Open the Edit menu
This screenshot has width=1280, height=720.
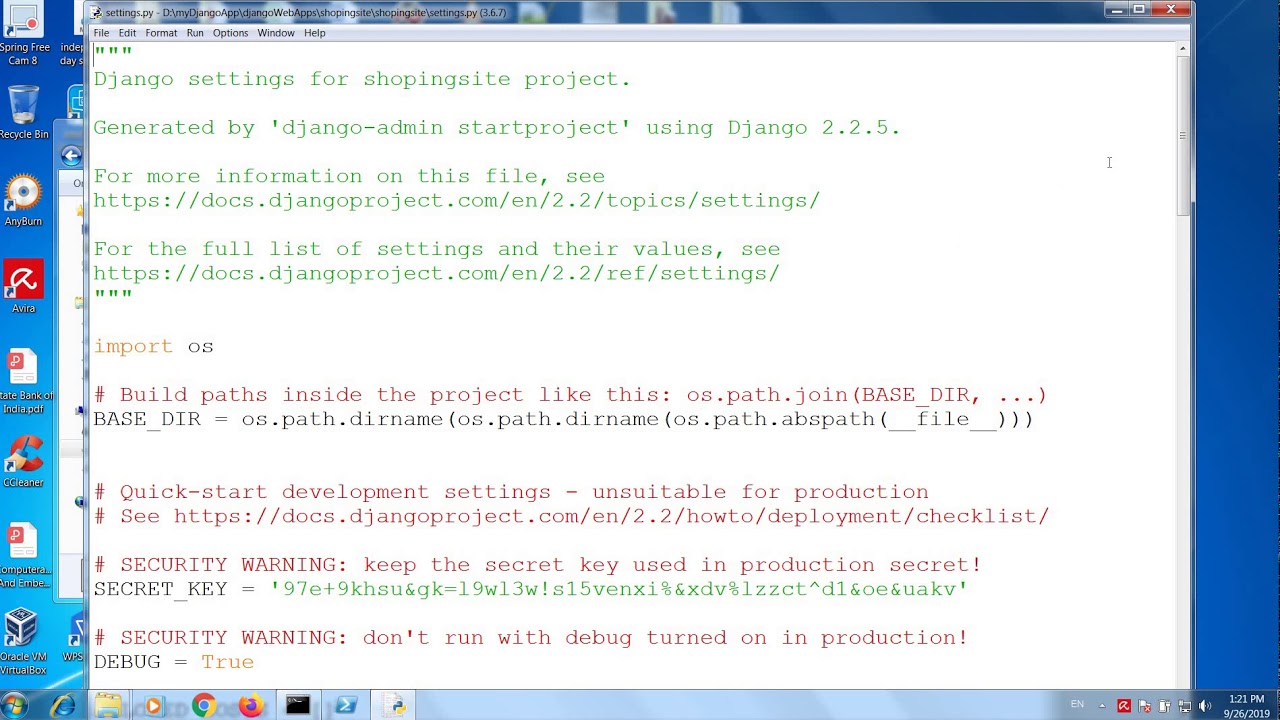click(x=127, y=33)
